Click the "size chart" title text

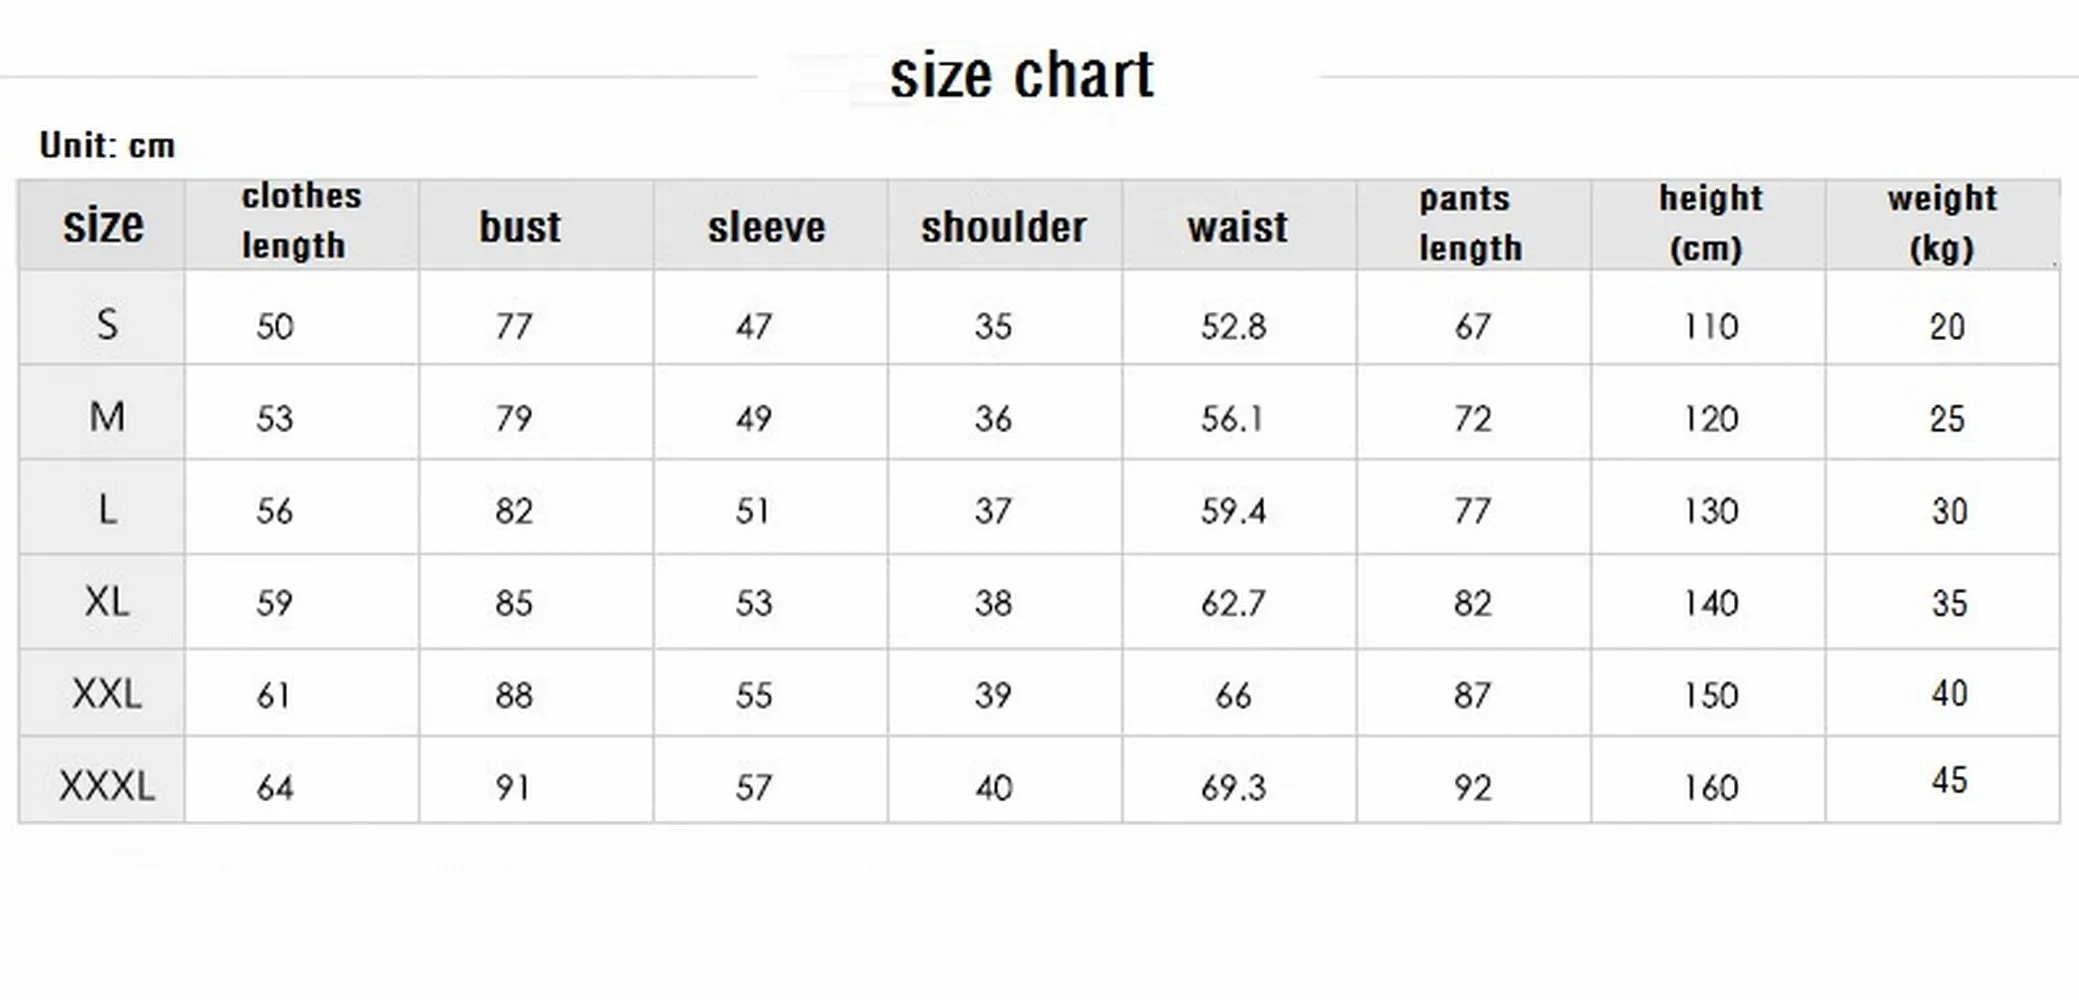pyautogui.click(x=1021, y=76)
